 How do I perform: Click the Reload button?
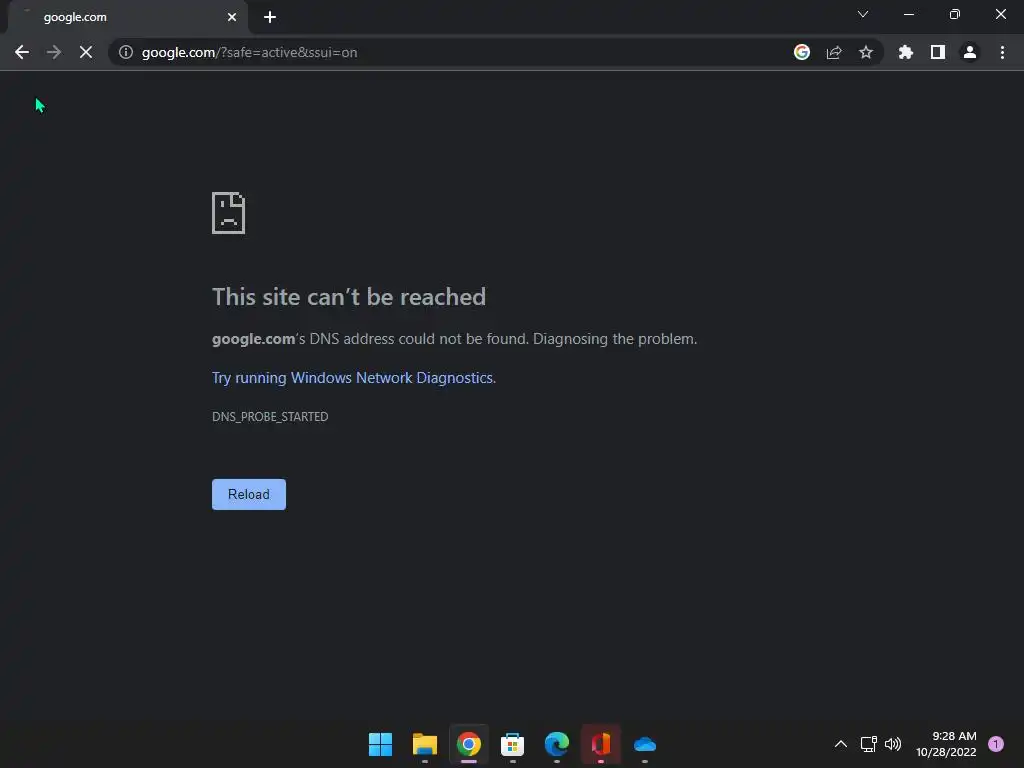click(x=249, y=494)
